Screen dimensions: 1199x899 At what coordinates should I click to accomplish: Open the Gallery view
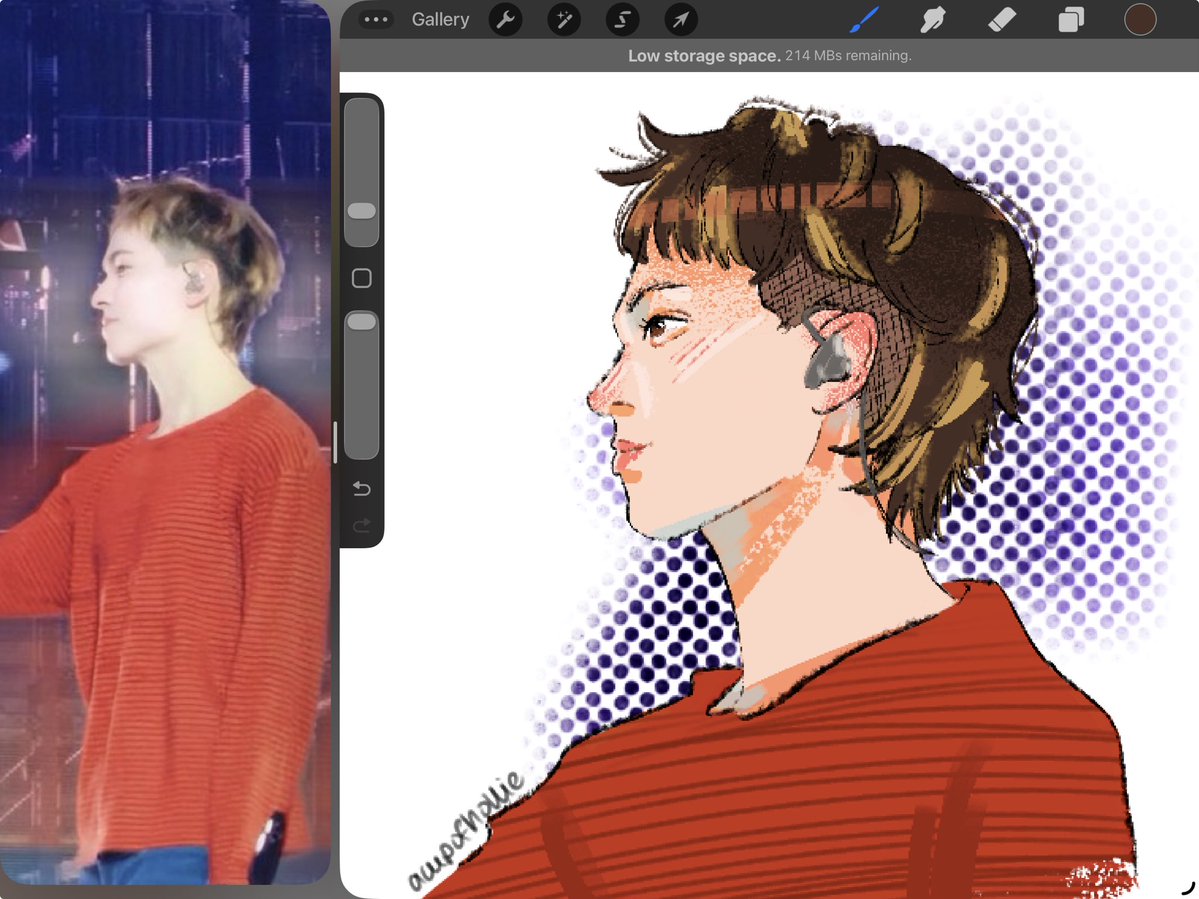pos(440,19)
